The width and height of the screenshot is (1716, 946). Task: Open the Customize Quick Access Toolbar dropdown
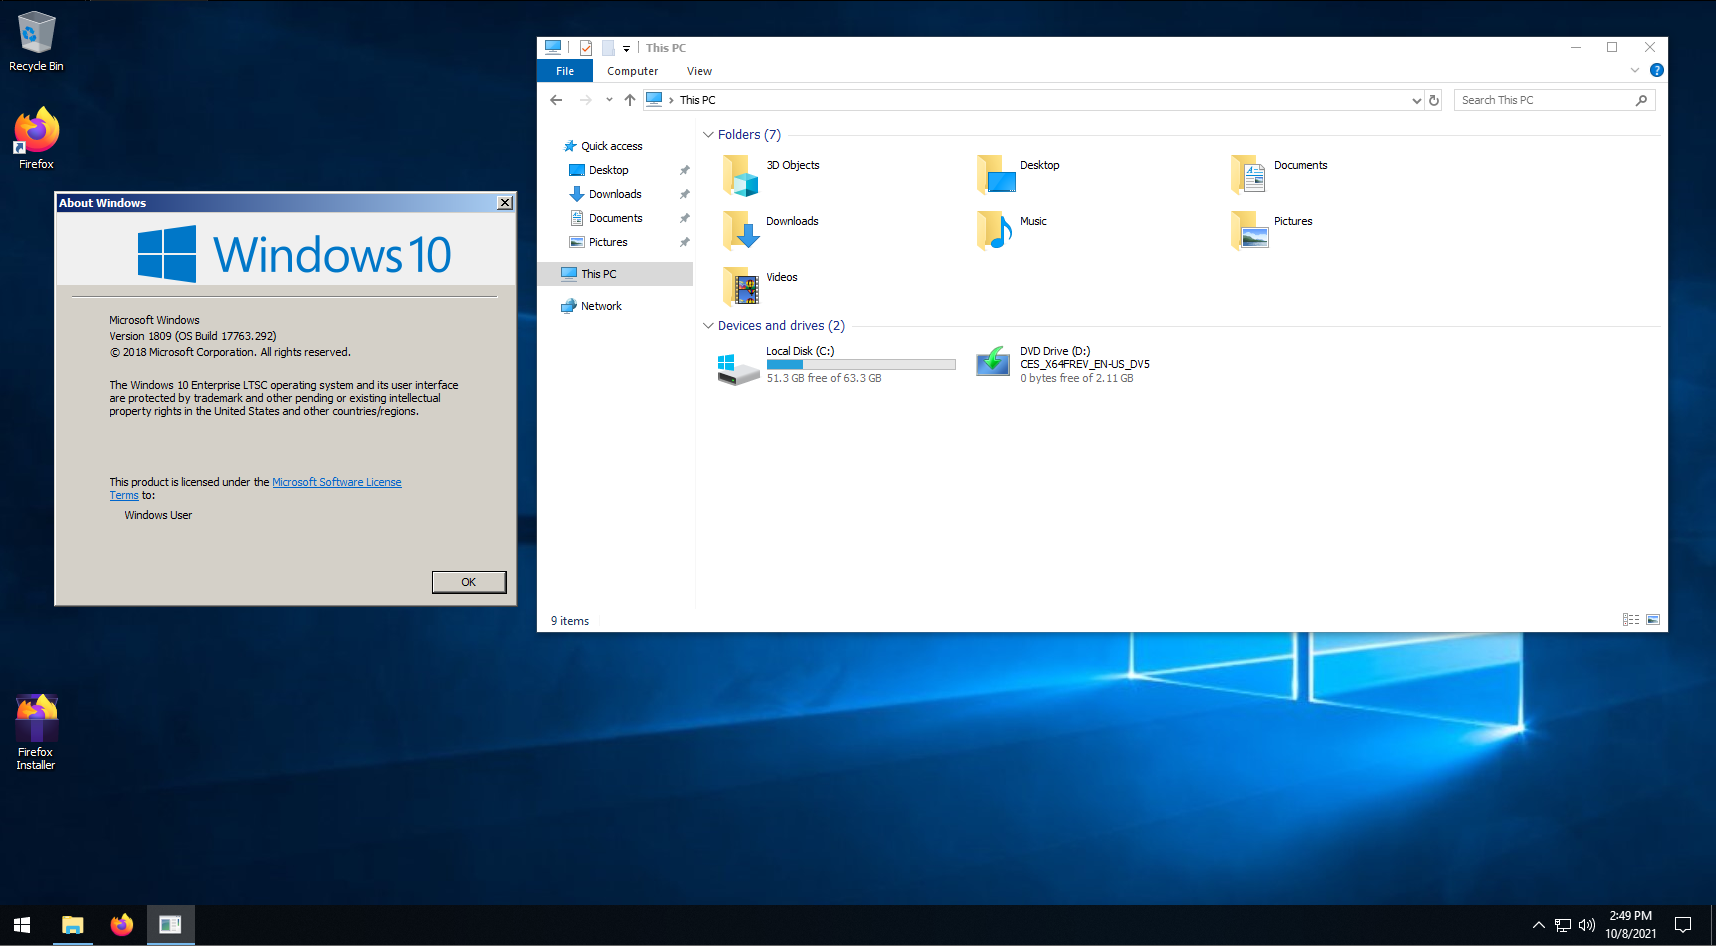pyautogui.click(x=627, y=47)
